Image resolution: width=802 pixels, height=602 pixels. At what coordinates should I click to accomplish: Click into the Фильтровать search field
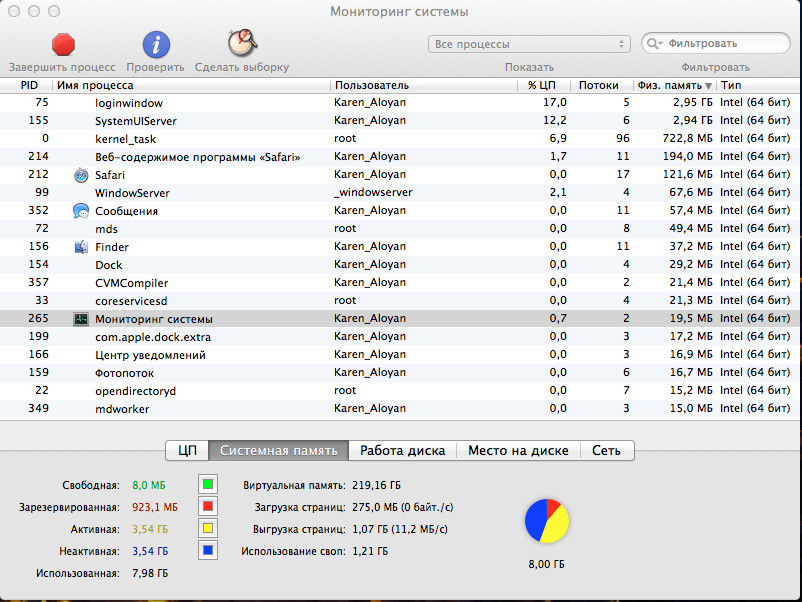tap(716, 43)
